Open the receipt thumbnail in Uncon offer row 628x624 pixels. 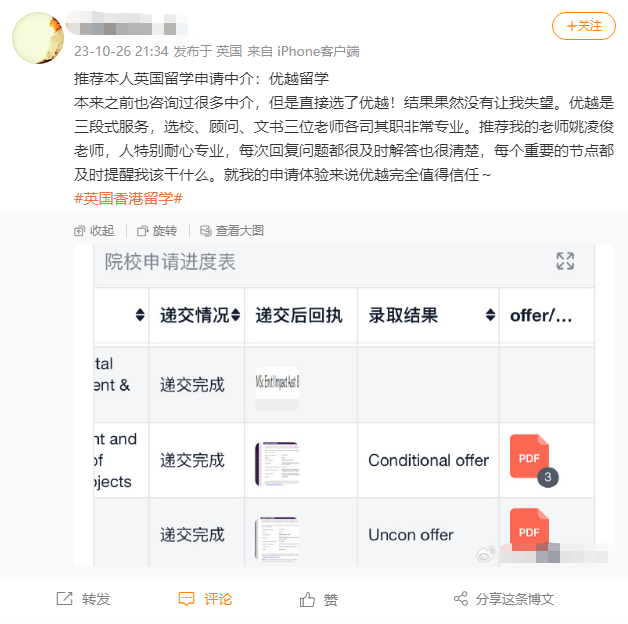[x=277, y=539]
